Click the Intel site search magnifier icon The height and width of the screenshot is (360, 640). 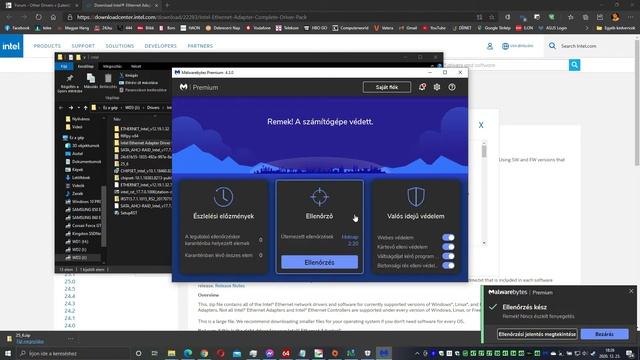(x=552, y=46)
